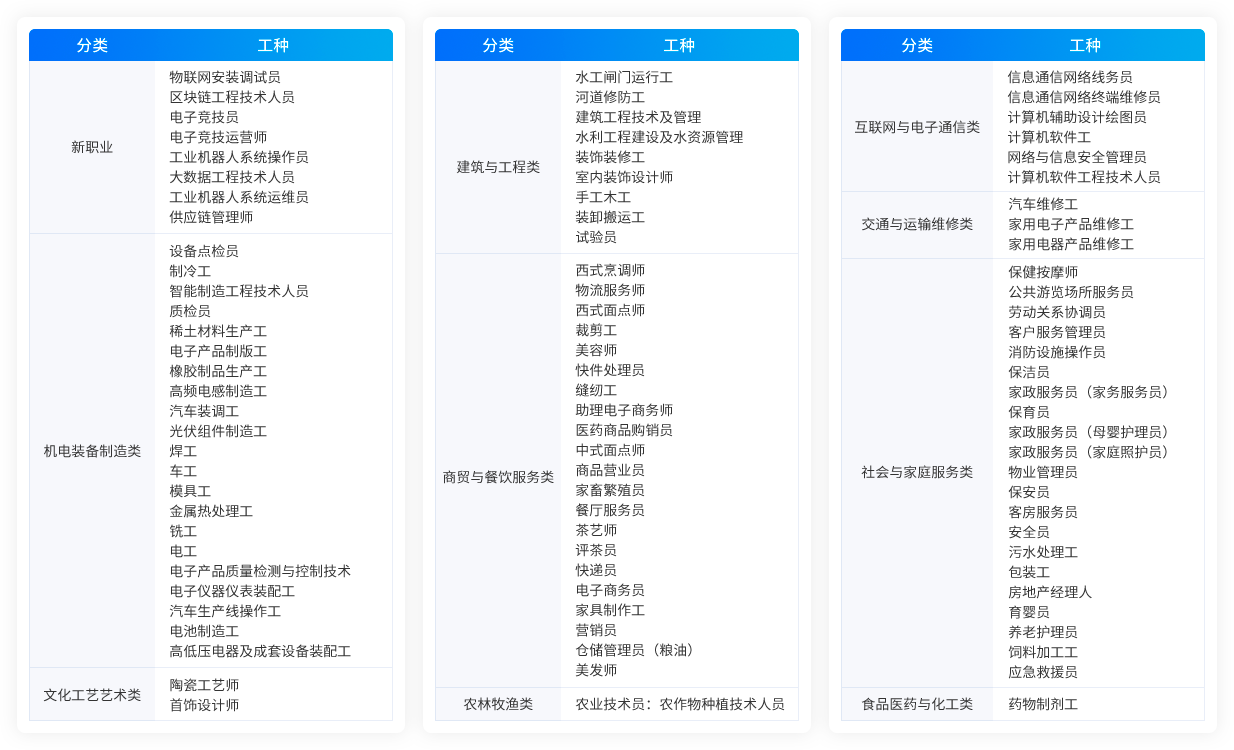Viewport: 1234px width, 750px height.
Task: Click 稀土材料生产工 job type
Action: 218,331
